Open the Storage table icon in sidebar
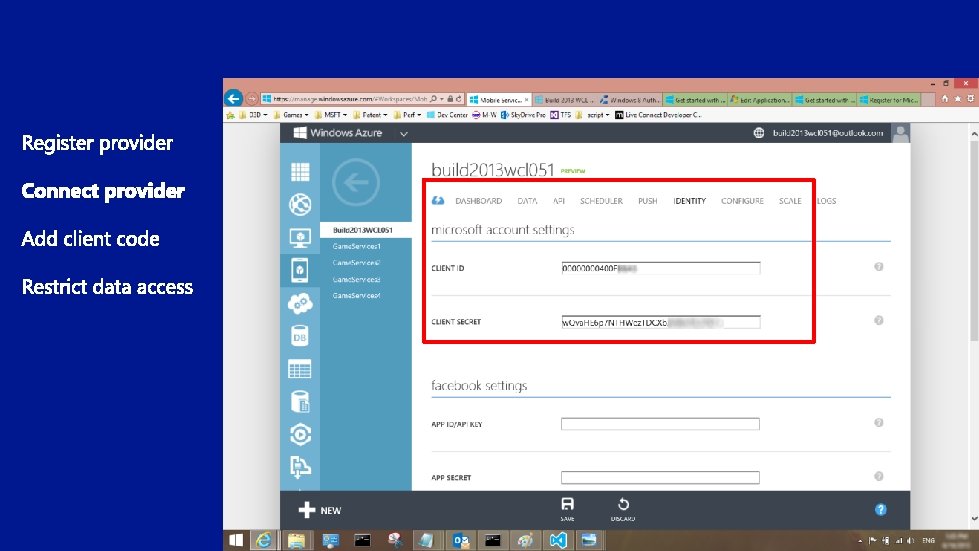 (300, 369)
